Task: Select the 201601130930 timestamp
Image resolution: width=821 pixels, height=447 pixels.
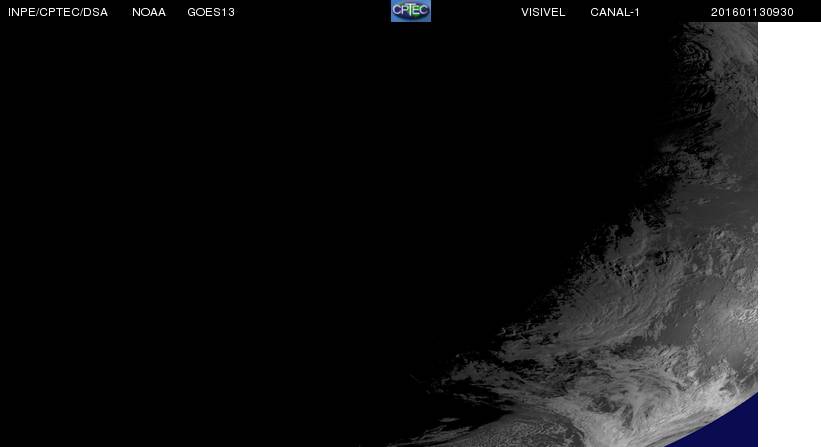Action: 752,12
